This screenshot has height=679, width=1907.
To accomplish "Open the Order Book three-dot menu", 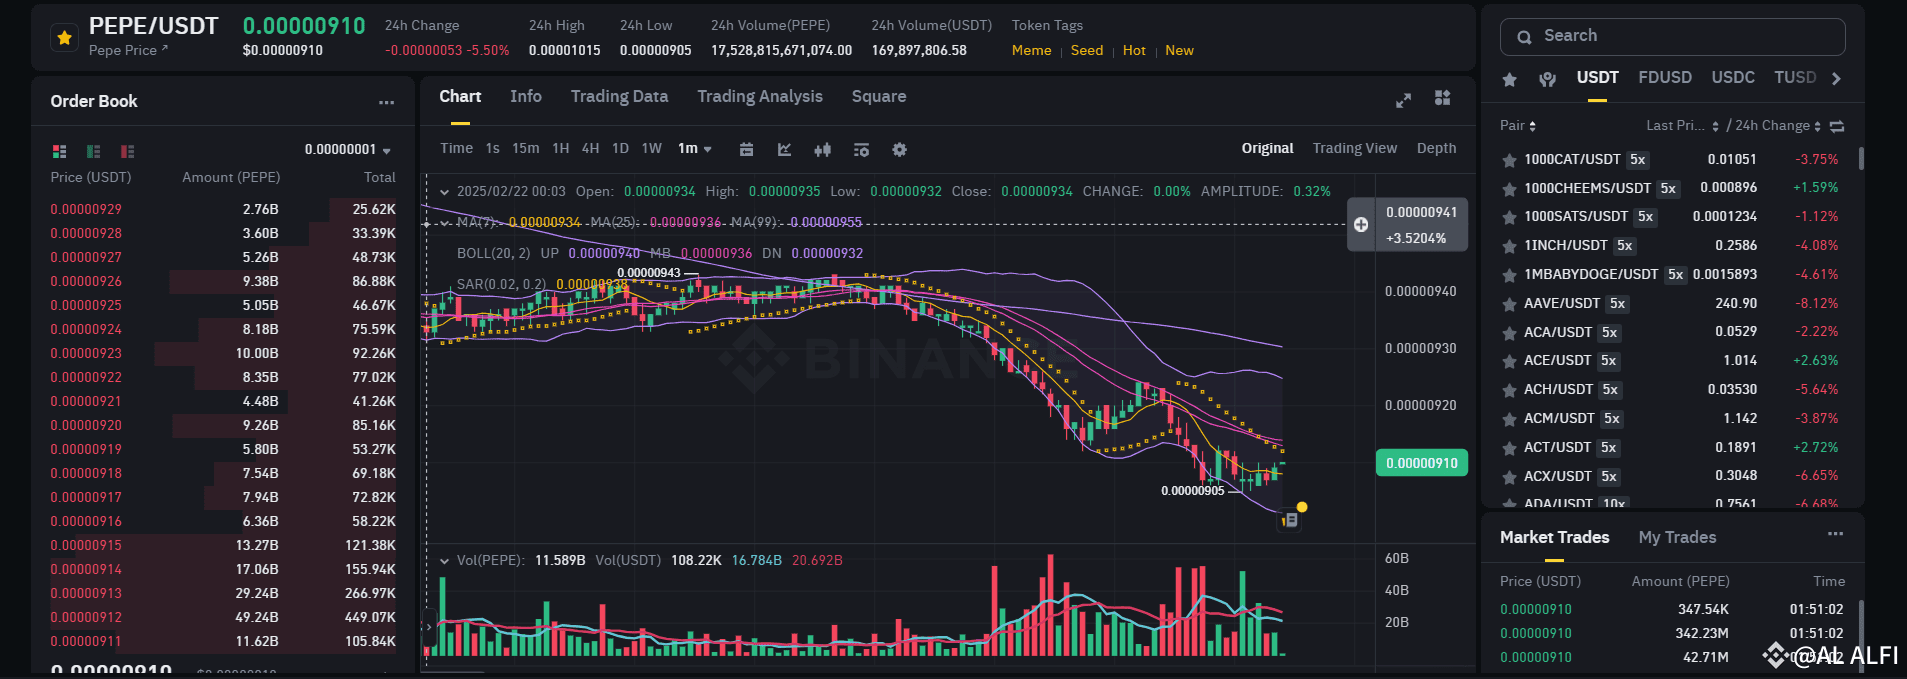I will coord(386,102).
